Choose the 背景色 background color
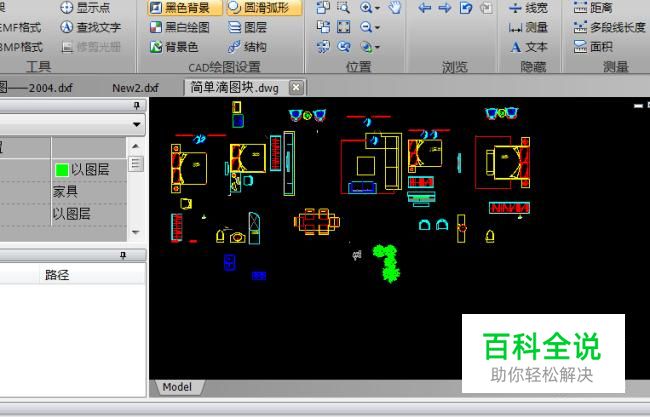This screenshot has height=418, width=650. [174, 47]
